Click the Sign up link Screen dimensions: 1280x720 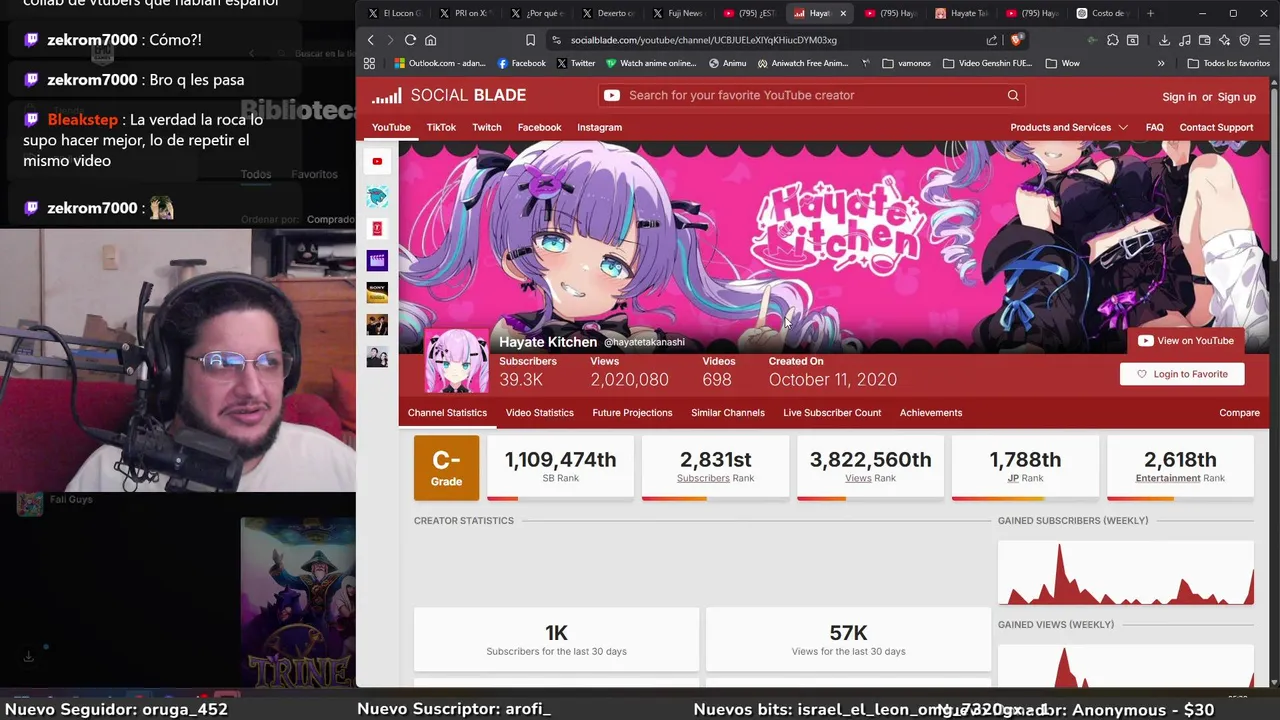click(1236, 97)
